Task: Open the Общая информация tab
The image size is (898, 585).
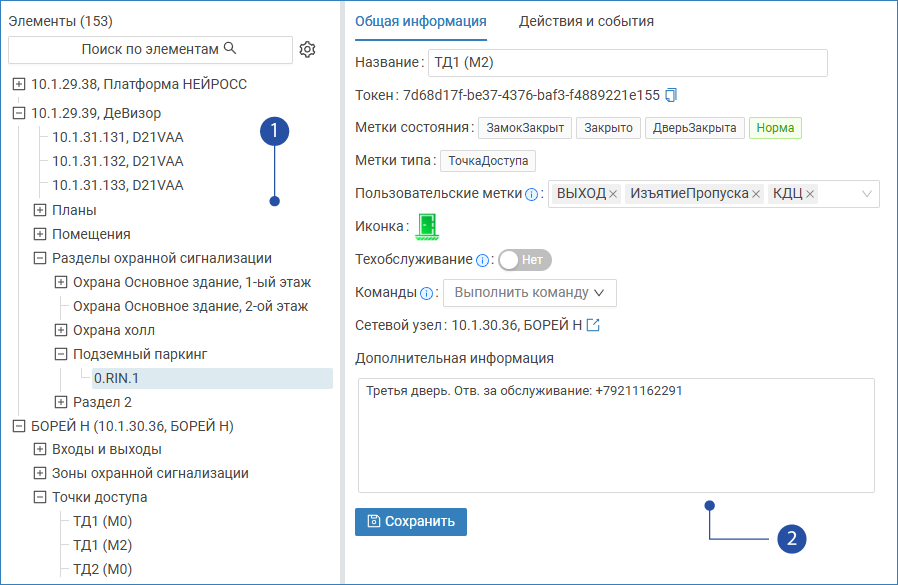Action: 421,21
